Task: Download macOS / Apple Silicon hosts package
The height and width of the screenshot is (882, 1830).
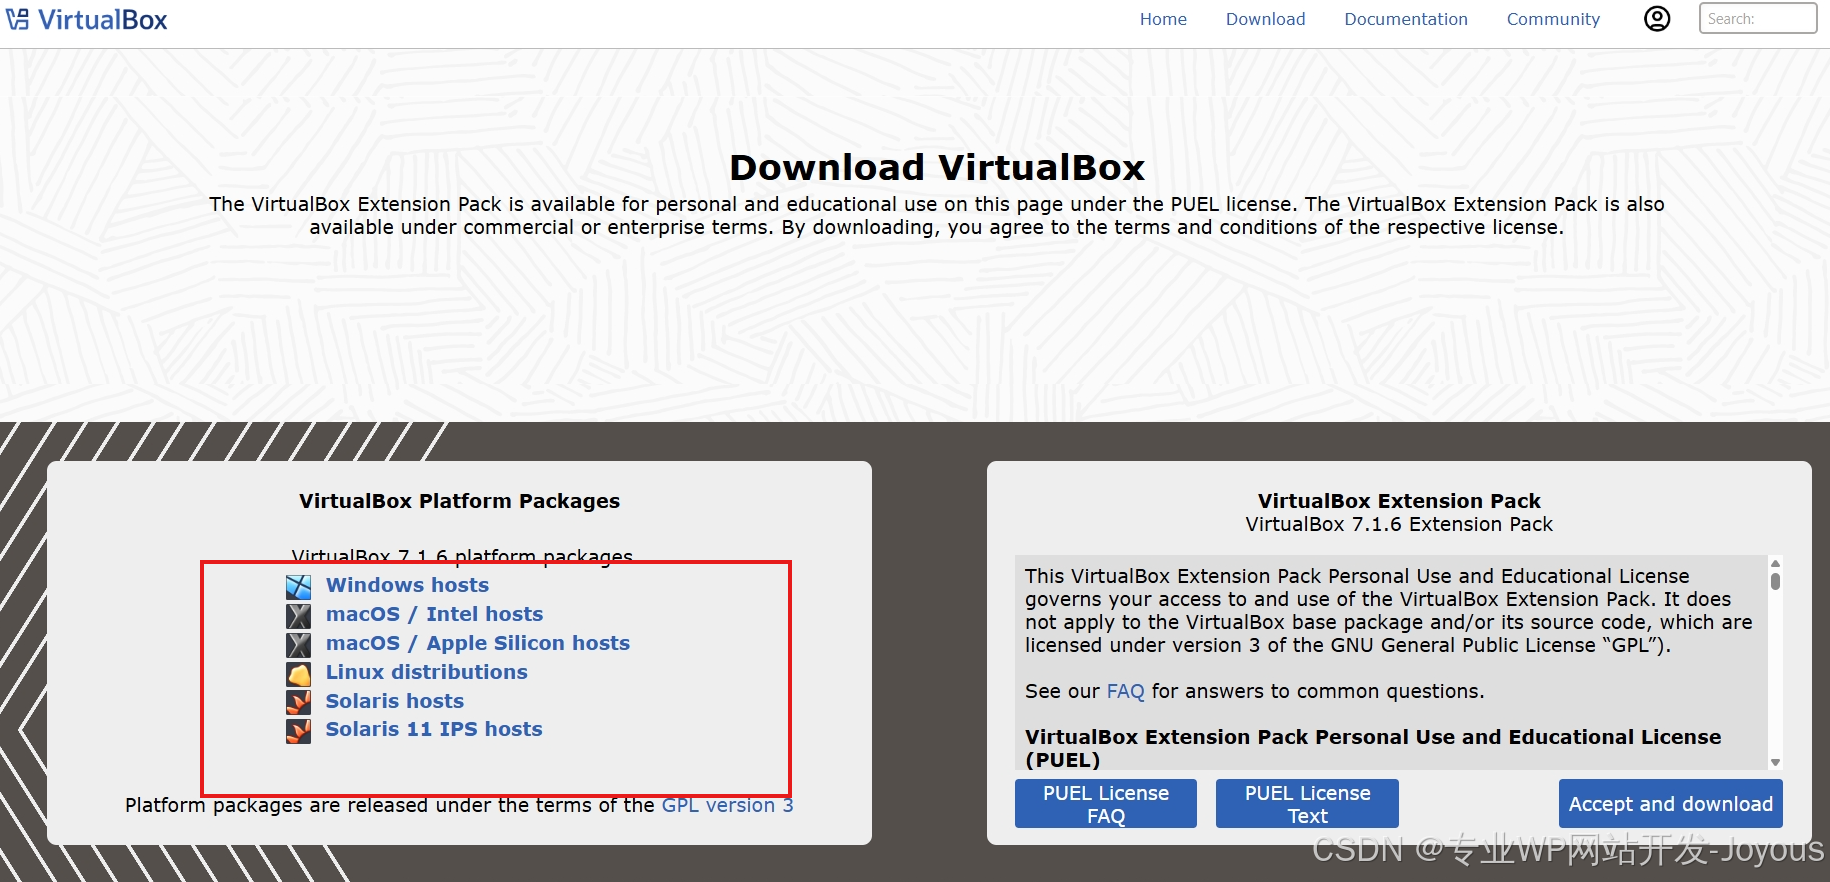Action: coord(478,643)
